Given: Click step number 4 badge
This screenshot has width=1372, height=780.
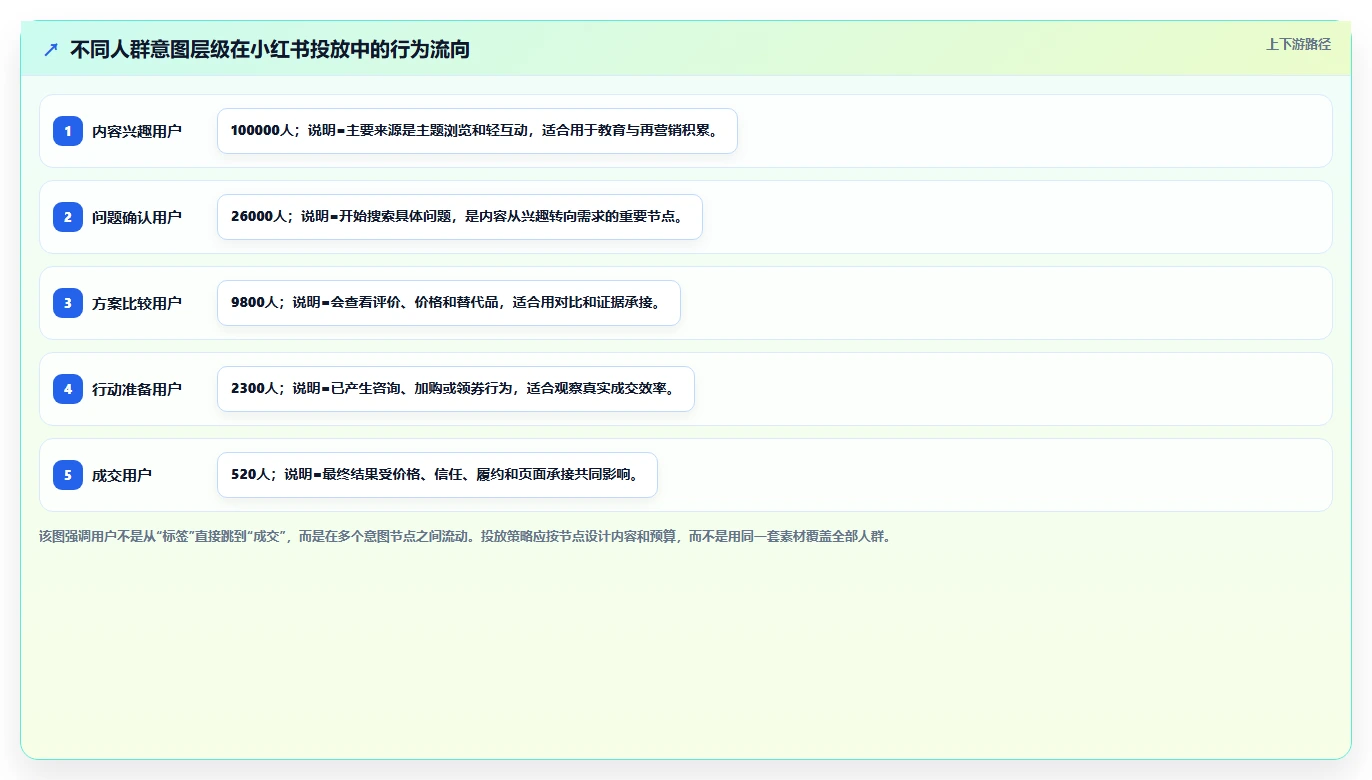Looking at the screenshot, I should point(68,389).
